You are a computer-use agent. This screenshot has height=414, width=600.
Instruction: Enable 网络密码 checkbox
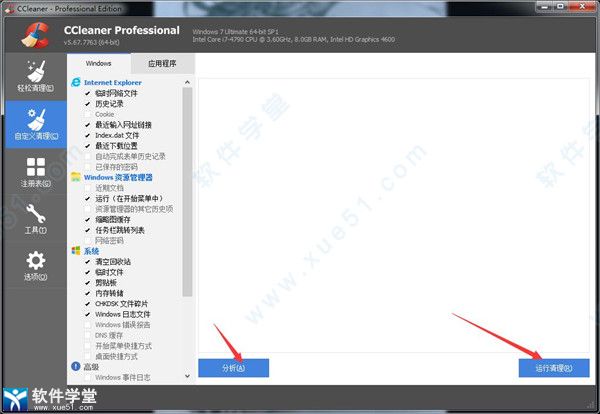click(88, 240)
